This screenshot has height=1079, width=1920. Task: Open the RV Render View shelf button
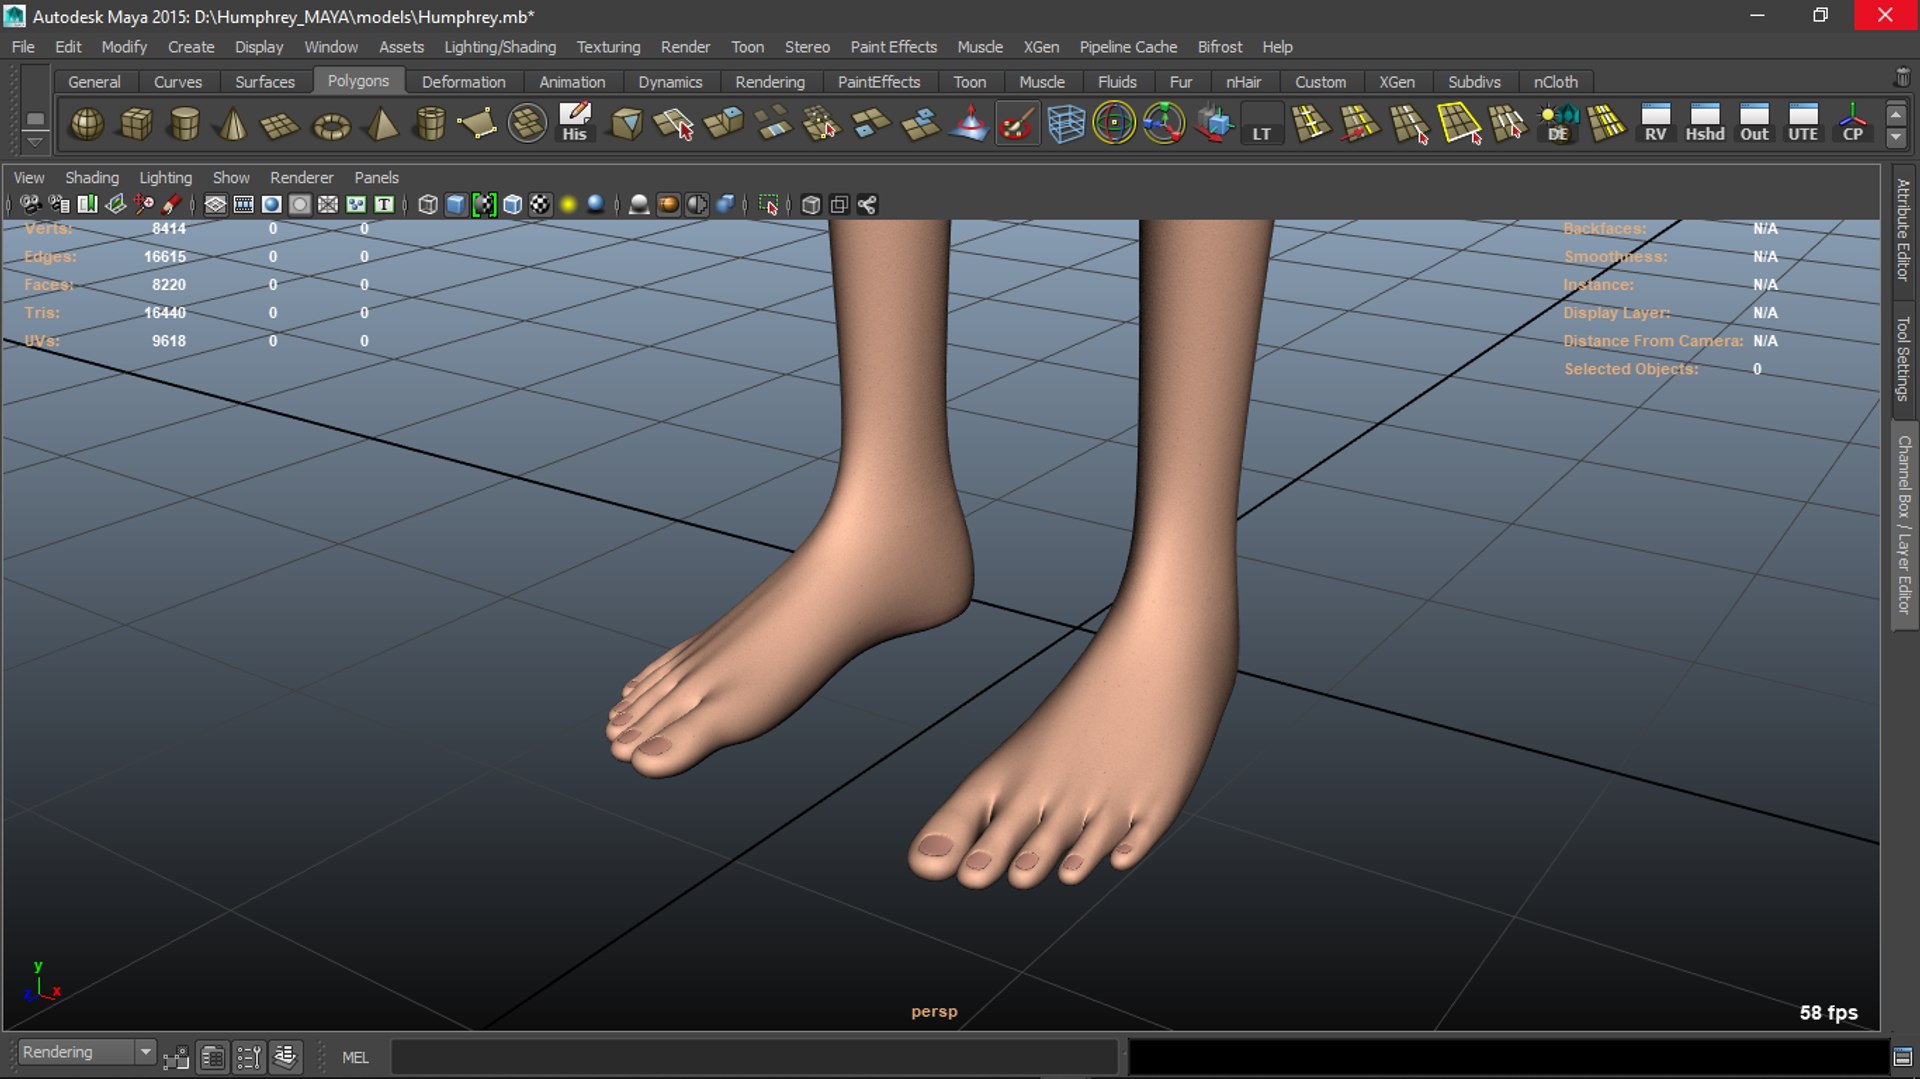click(1656, 124)
